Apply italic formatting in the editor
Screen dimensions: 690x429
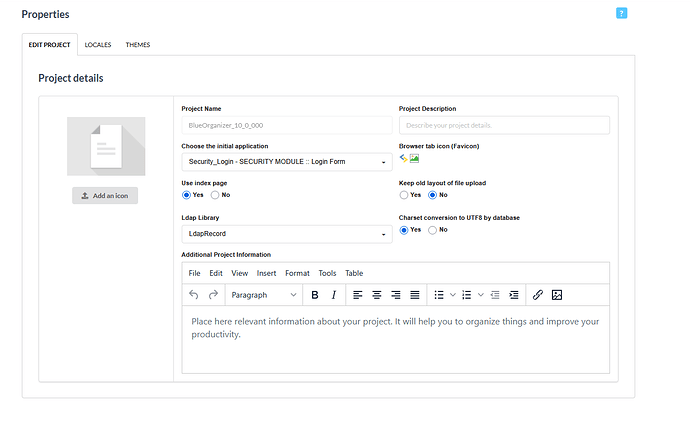tap(334, 295)
